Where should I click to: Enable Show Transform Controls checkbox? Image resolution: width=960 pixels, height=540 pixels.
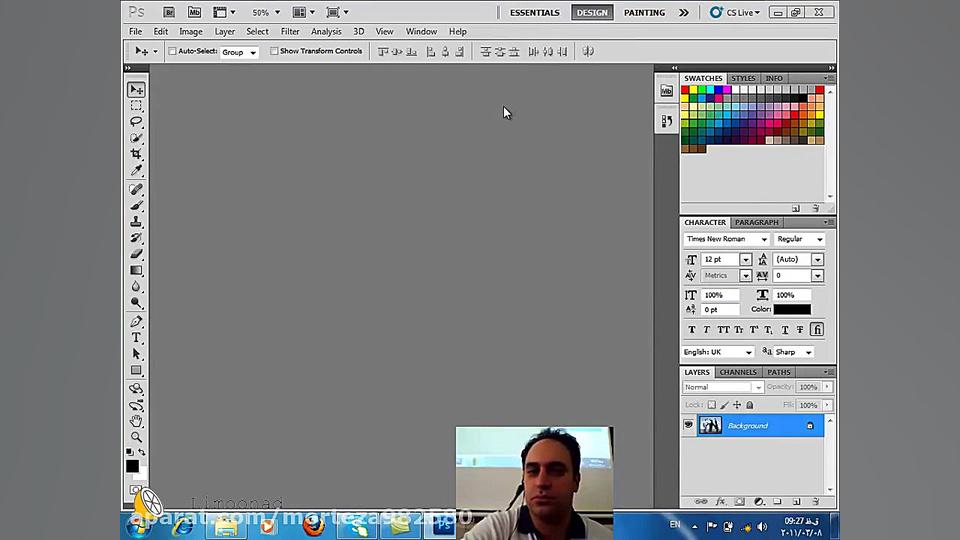(274, 51)
